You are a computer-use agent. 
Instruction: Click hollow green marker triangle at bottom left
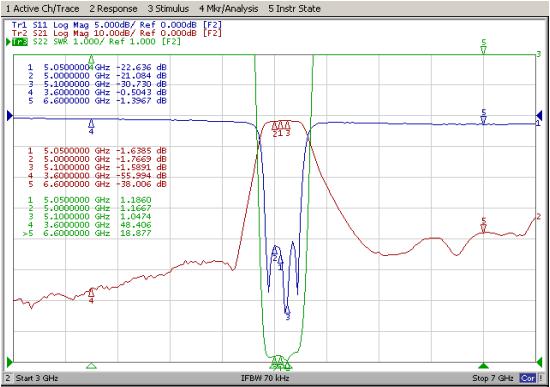pos(91,366)
